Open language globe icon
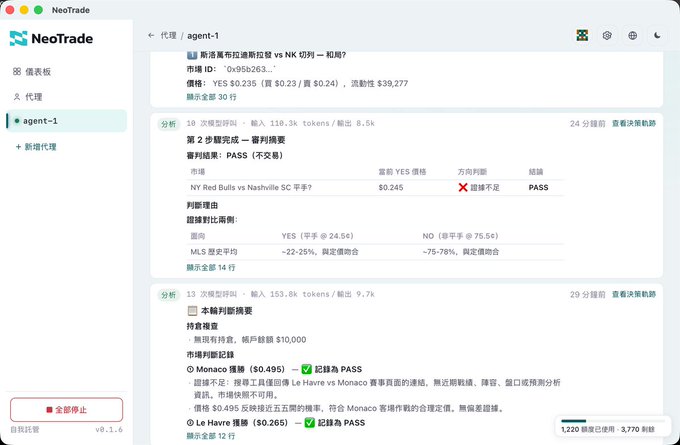The width and height of the screenshot is (680, 445). tap(632, 36)
